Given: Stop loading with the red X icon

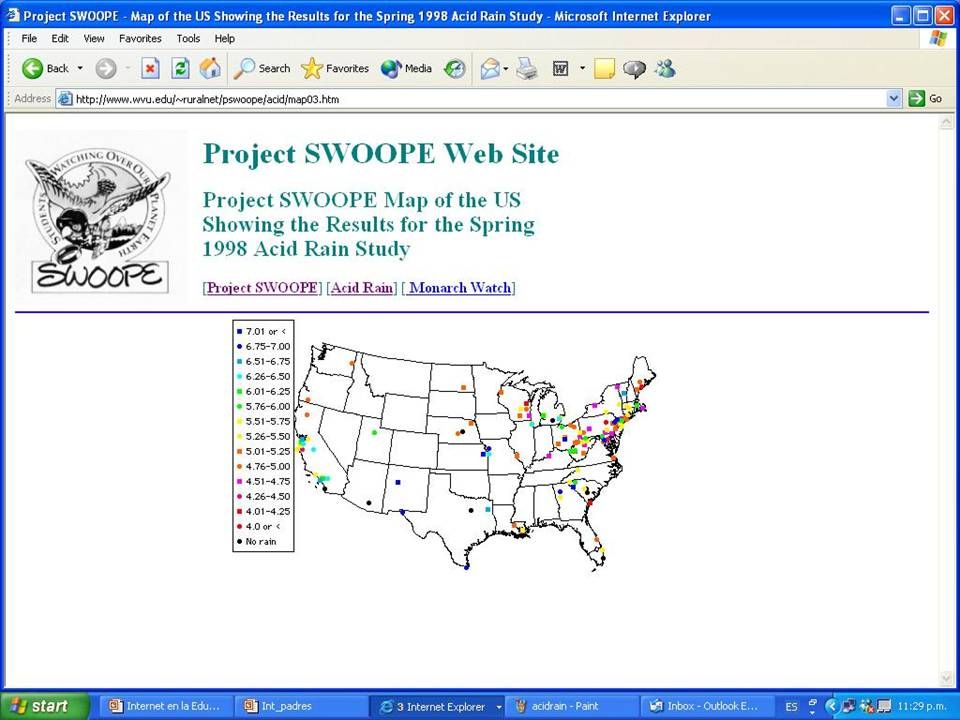Looking at the screenshot, I should coord(150,69).
